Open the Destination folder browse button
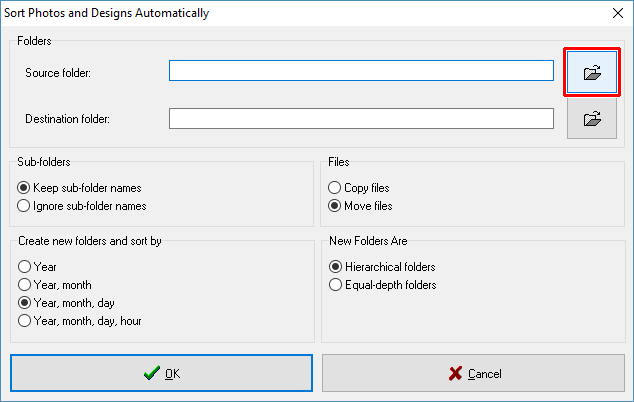The height and width of the screenshot is (402, 634). [592, 119]
